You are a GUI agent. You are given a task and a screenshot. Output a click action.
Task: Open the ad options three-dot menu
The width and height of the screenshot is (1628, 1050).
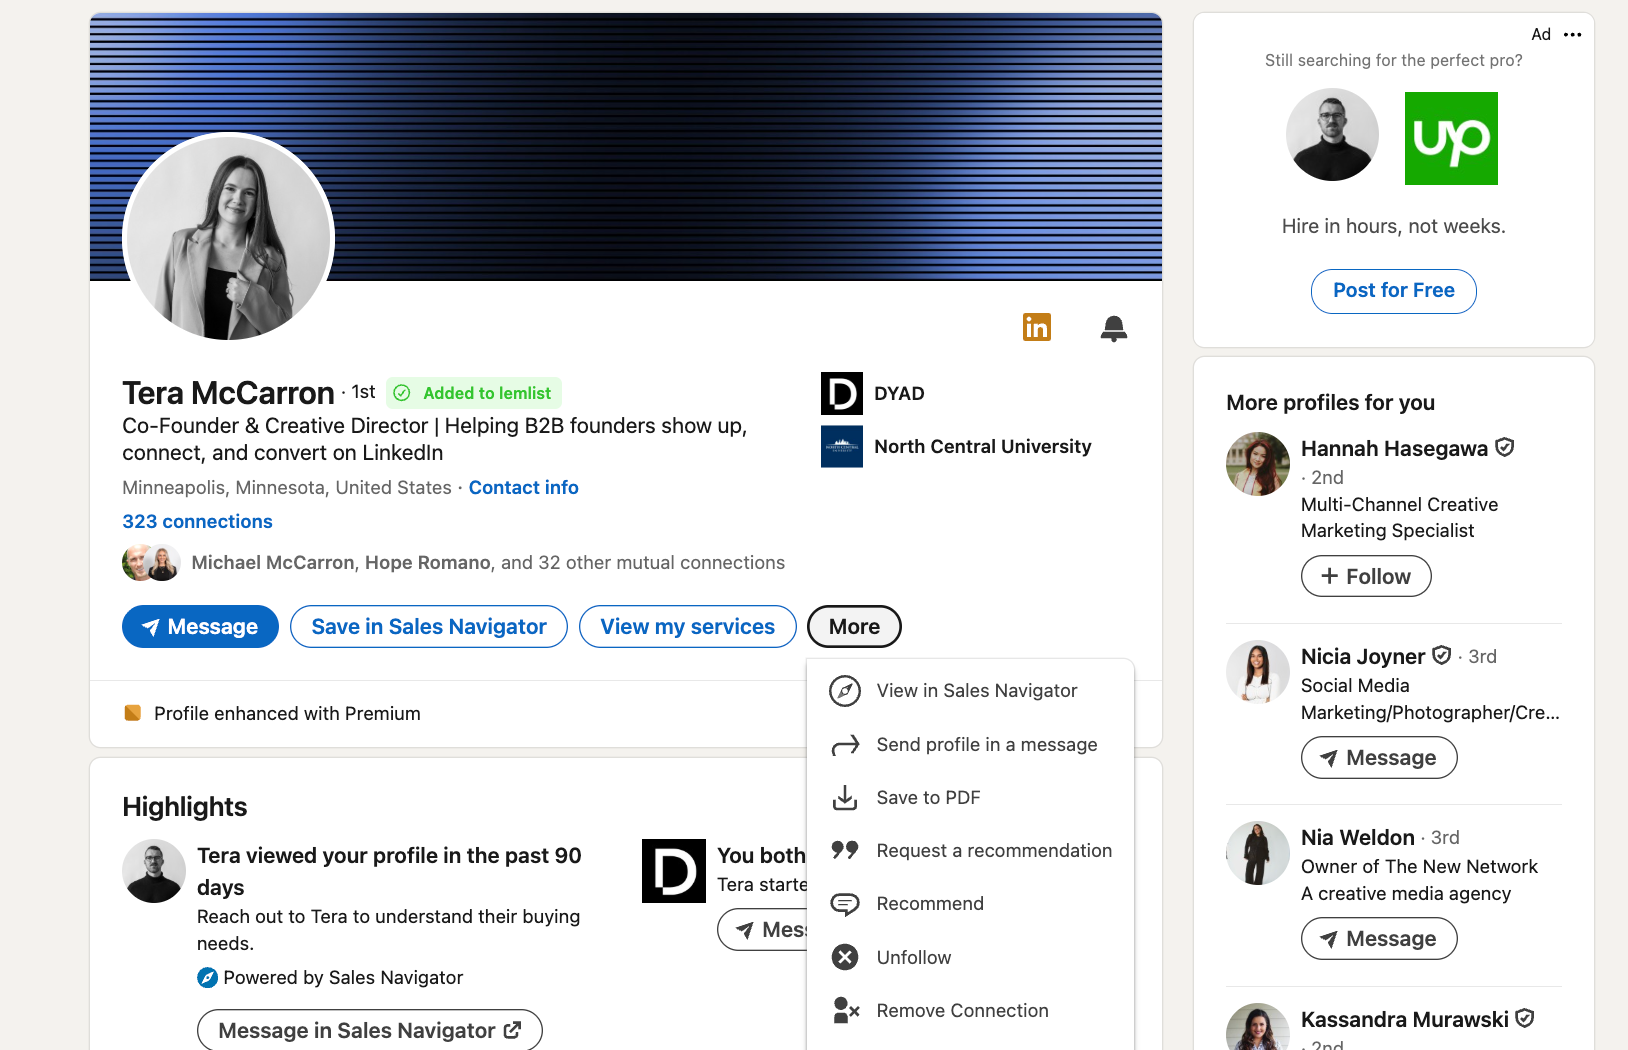point(1572,35)
